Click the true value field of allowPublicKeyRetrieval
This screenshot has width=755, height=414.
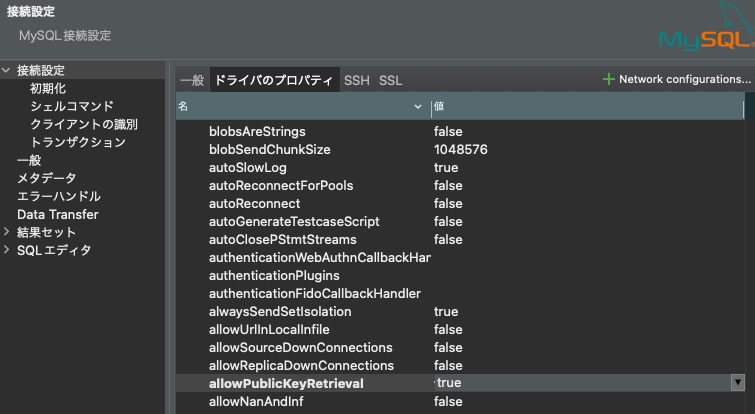point(583,383)
